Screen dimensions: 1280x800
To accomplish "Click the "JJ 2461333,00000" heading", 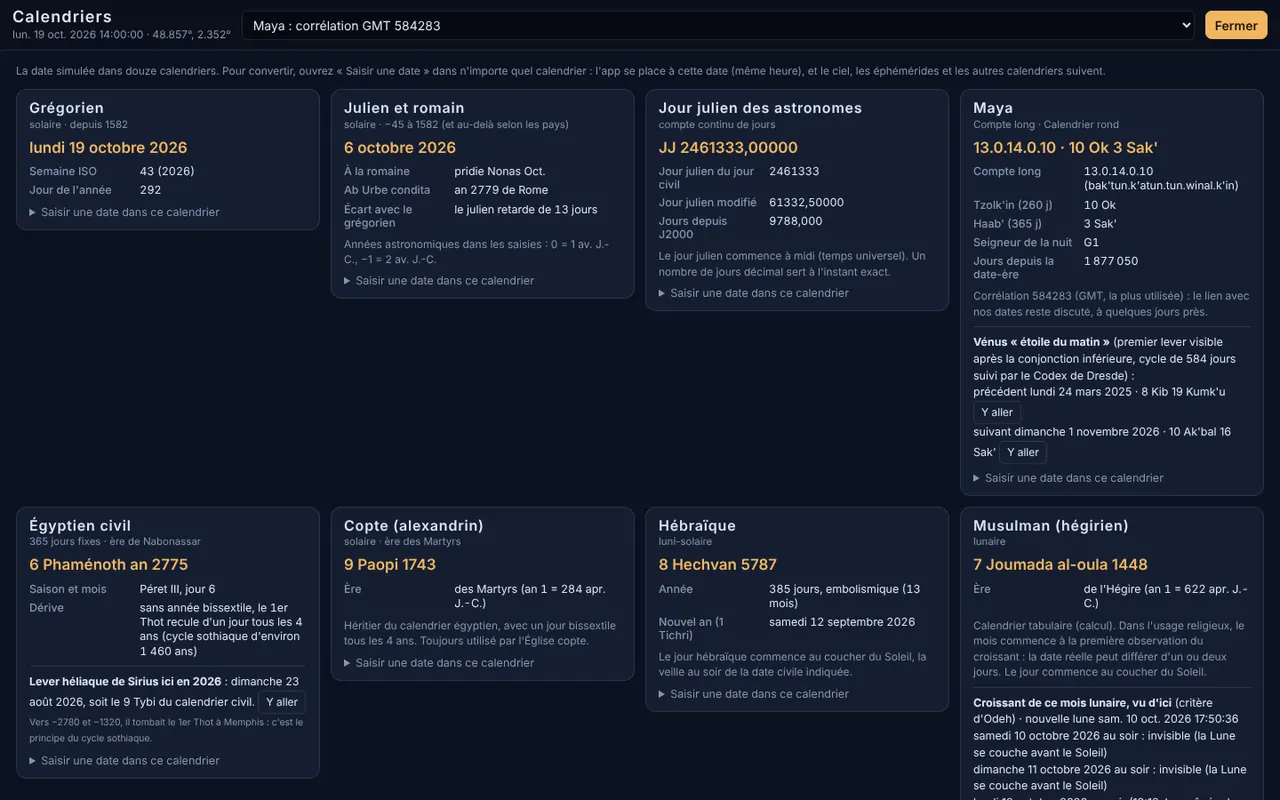I will click(x=728, y=148).
